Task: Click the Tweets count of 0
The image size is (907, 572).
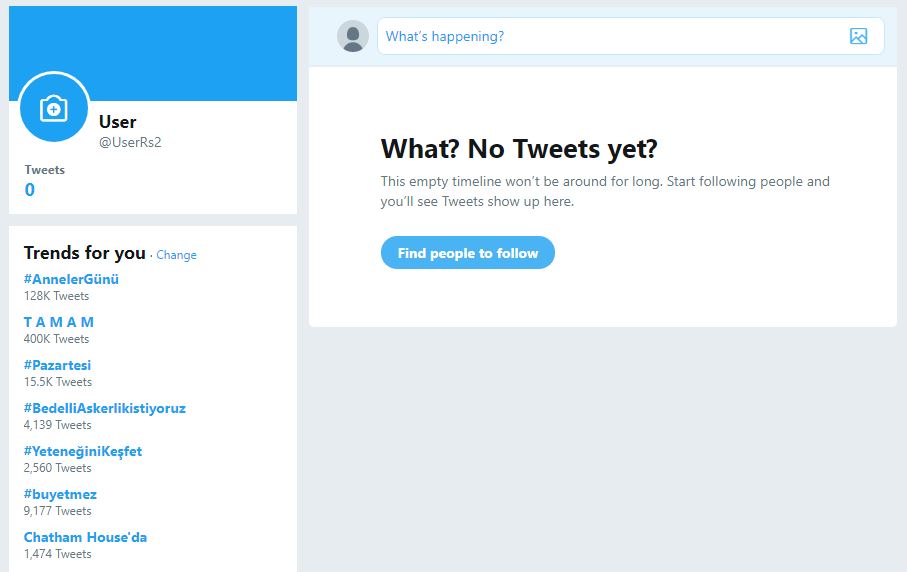Action: 30,190
